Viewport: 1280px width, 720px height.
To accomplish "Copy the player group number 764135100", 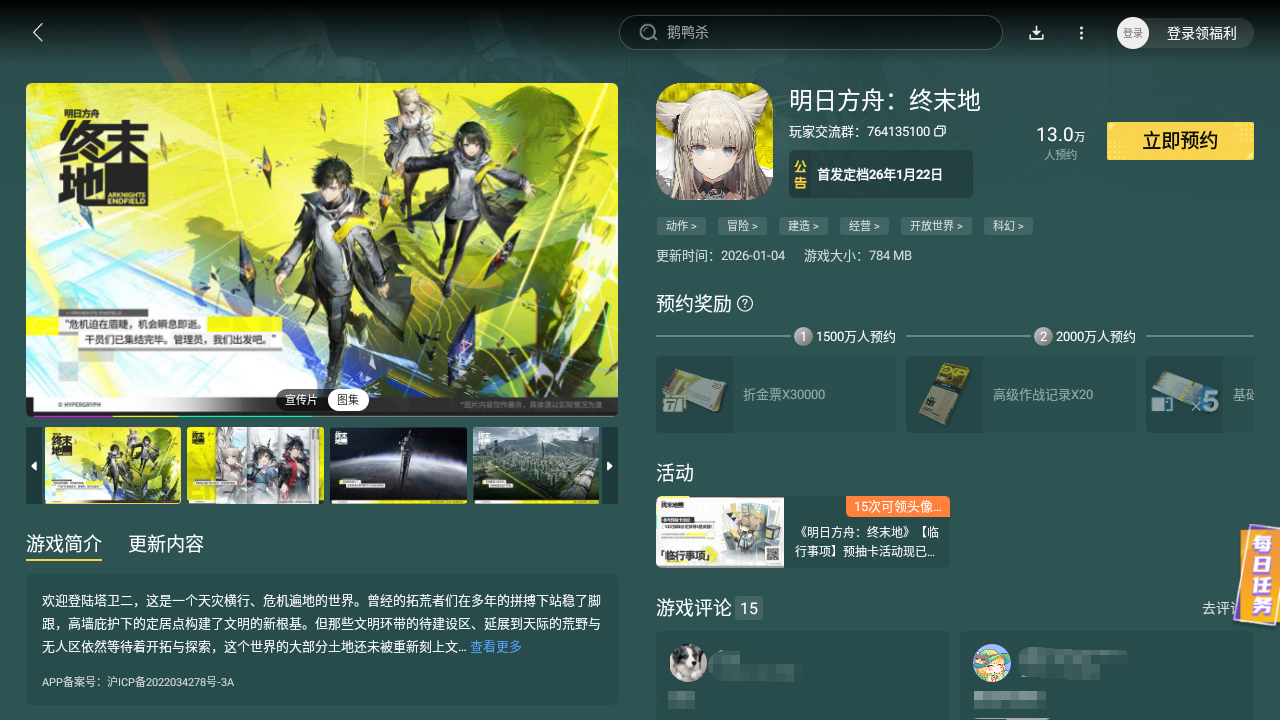I will point(940,131).
